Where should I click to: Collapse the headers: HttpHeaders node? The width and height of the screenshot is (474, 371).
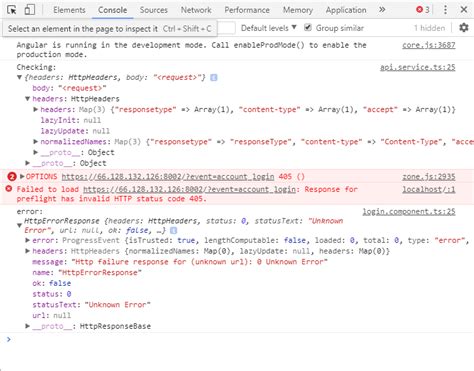click(x=28, y=99)
